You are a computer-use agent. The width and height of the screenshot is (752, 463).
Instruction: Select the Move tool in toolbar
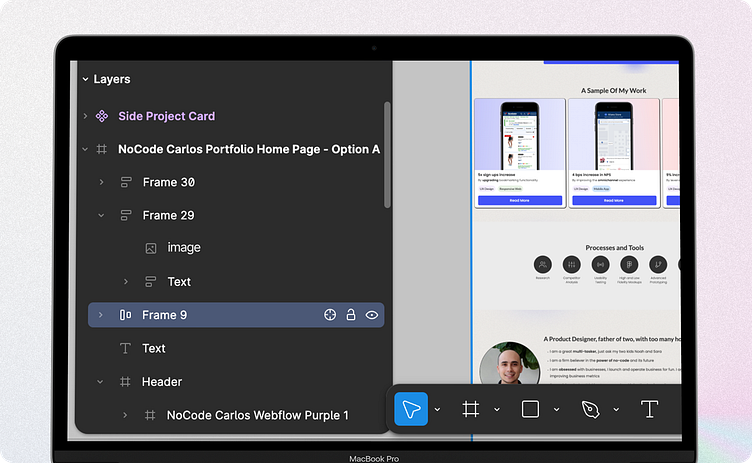pos(411,409)
